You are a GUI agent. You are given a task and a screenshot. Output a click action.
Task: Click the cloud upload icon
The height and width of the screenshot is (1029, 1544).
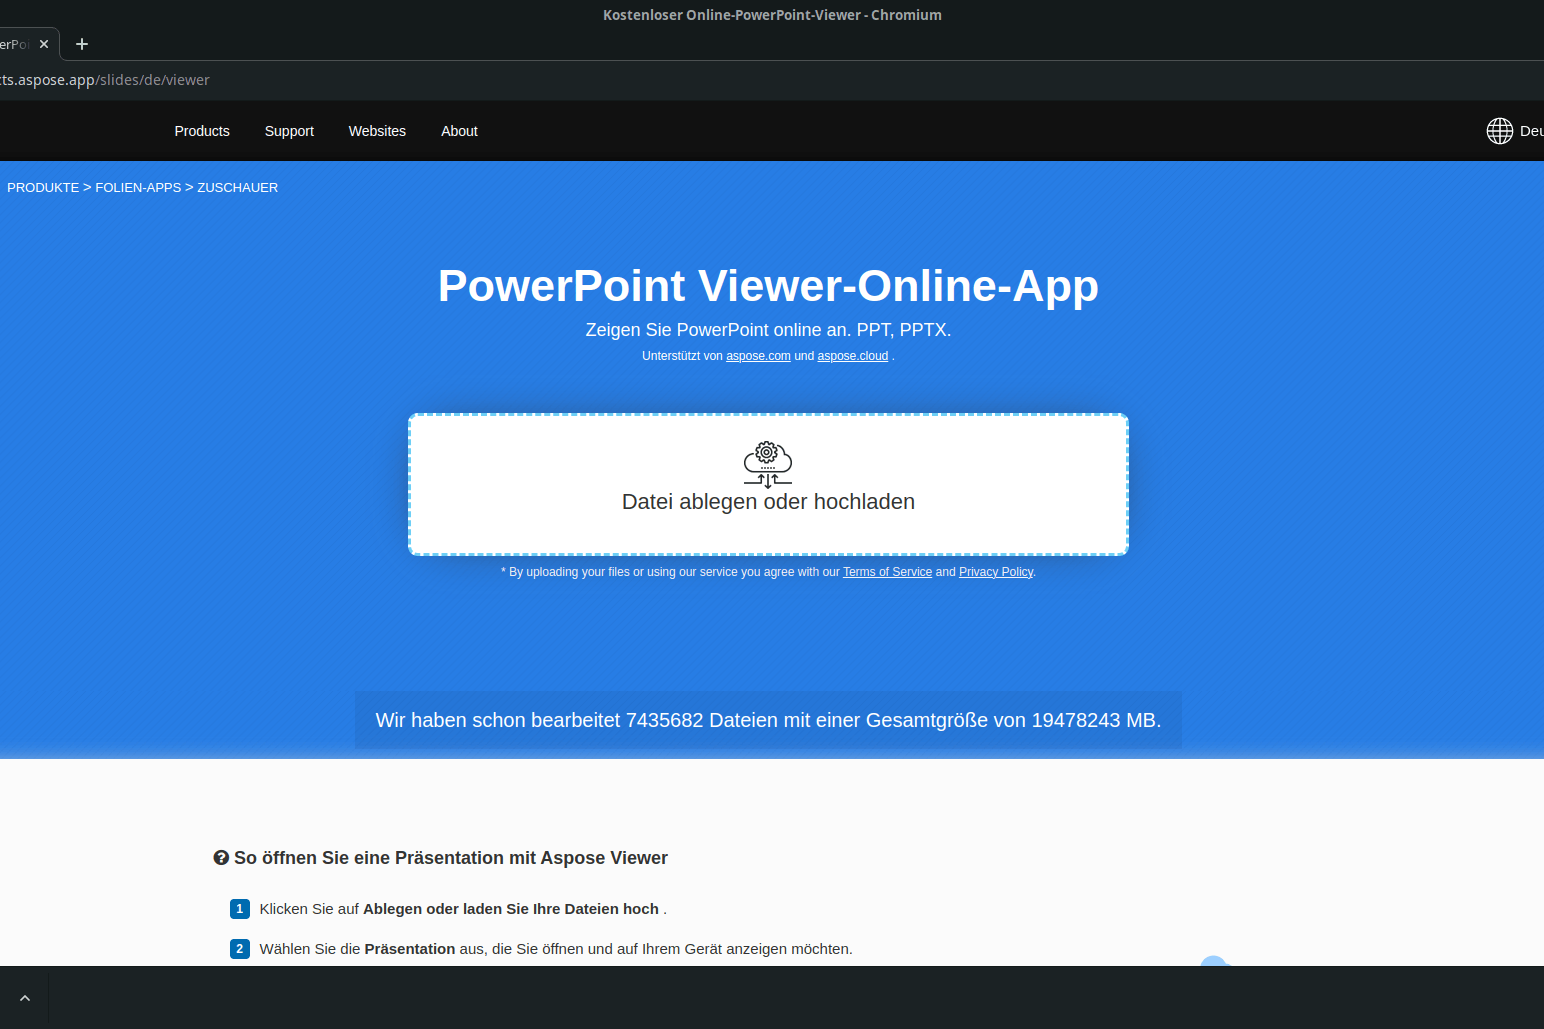tap(768, 465)
